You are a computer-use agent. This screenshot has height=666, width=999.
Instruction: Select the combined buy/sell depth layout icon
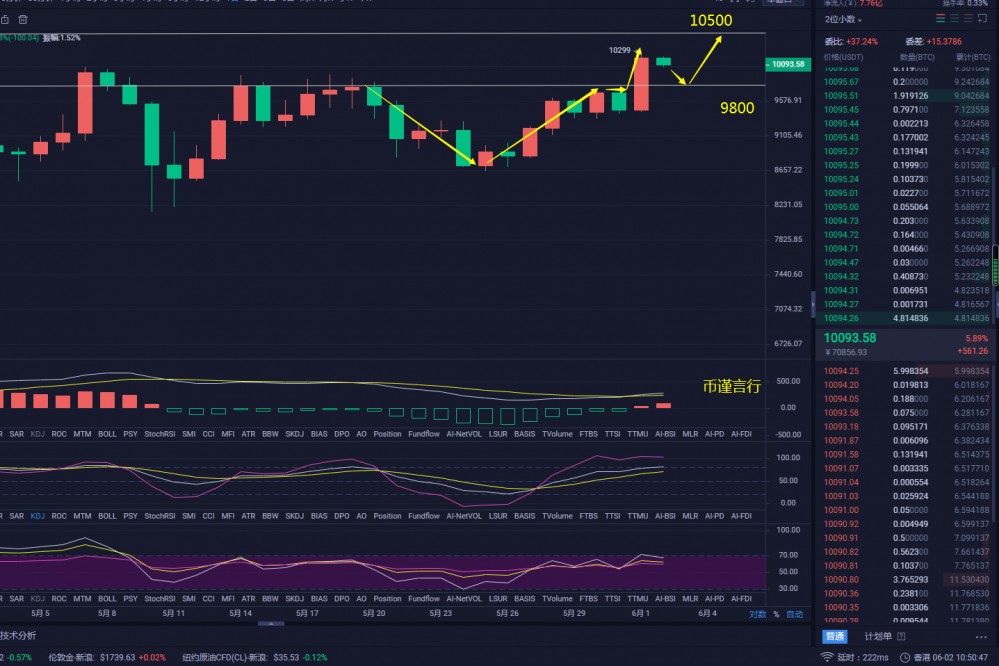[x=940, y=18]
